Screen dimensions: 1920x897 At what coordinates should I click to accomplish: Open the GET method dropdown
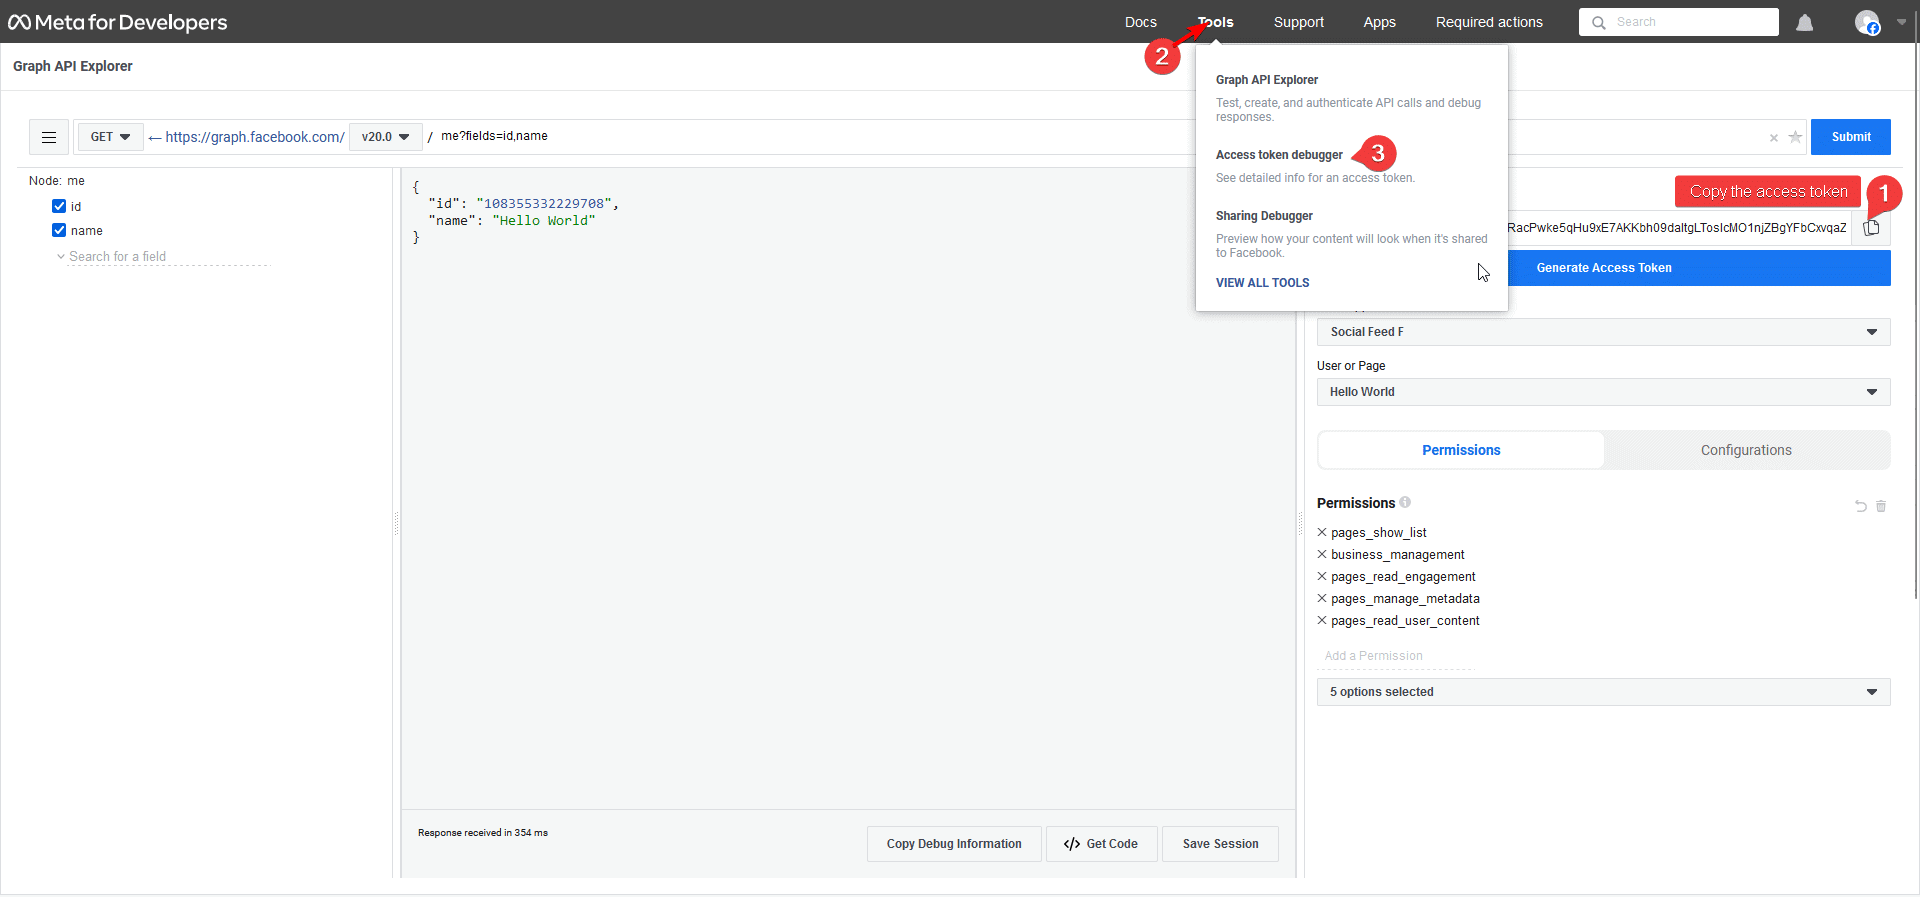pos(110,137)
